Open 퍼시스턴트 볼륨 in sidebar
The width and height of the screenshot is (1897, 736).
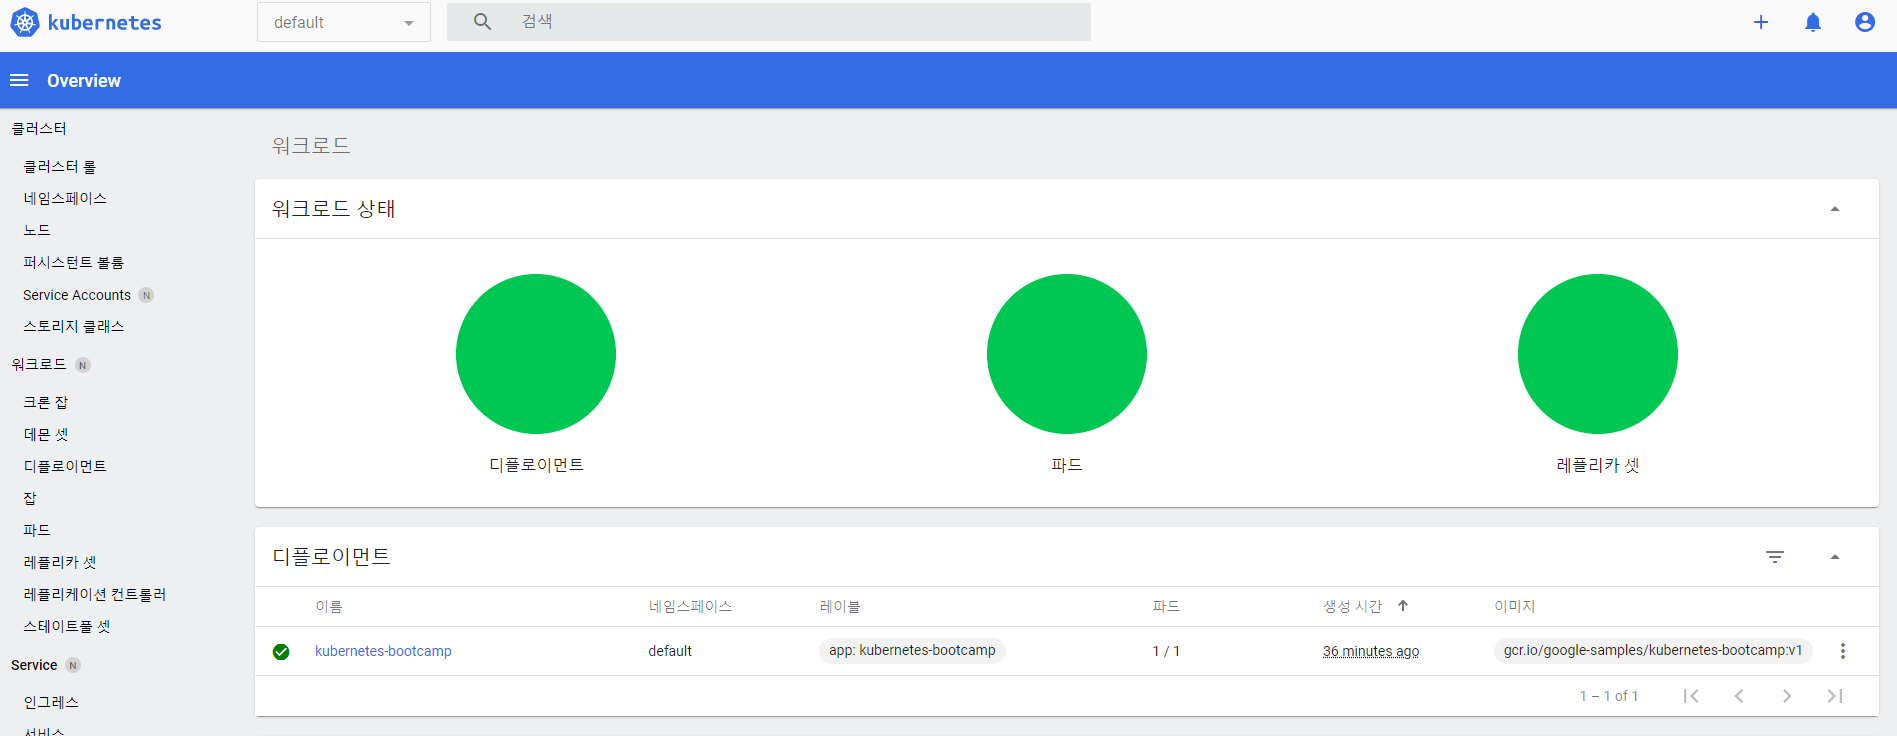click(74, 262)
